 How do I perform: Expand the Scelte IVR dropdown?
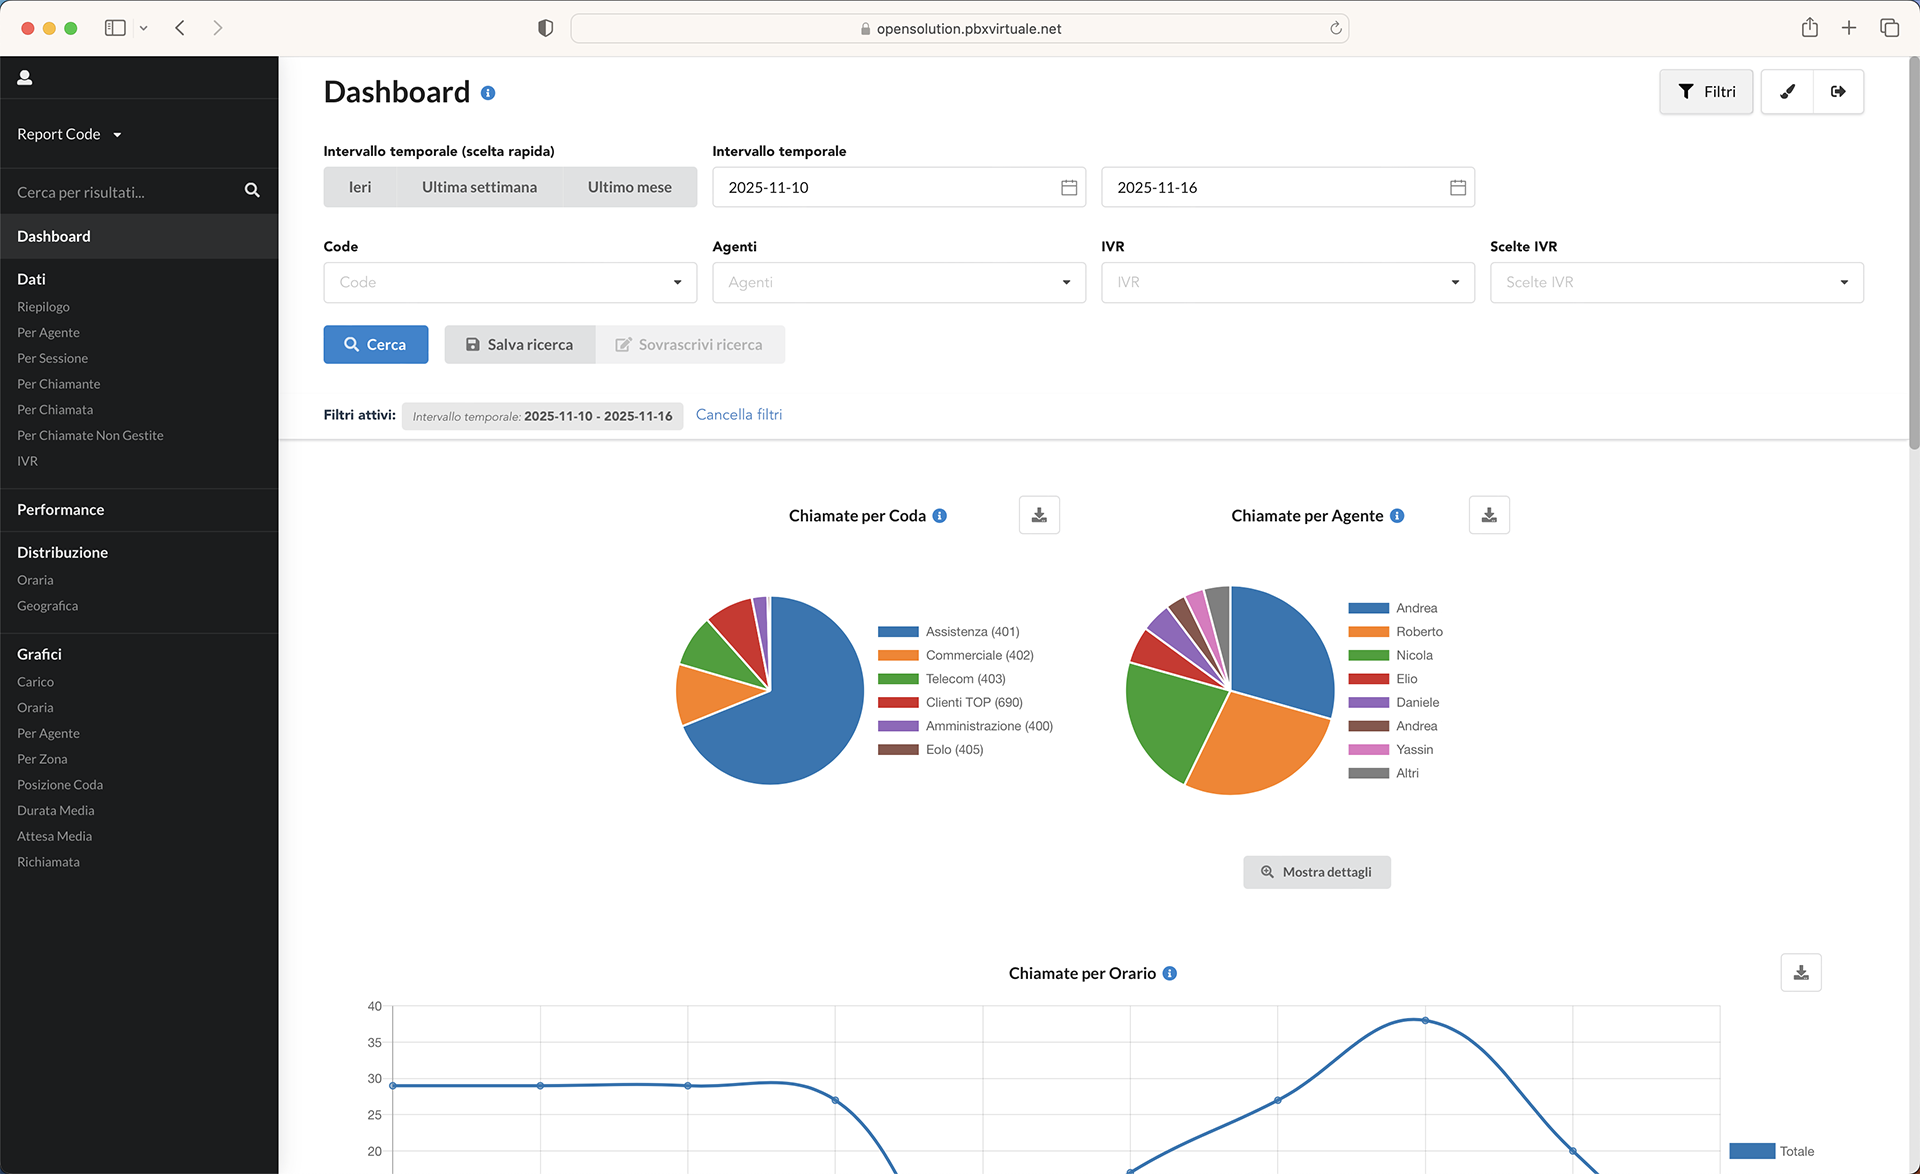point(1677,282)
